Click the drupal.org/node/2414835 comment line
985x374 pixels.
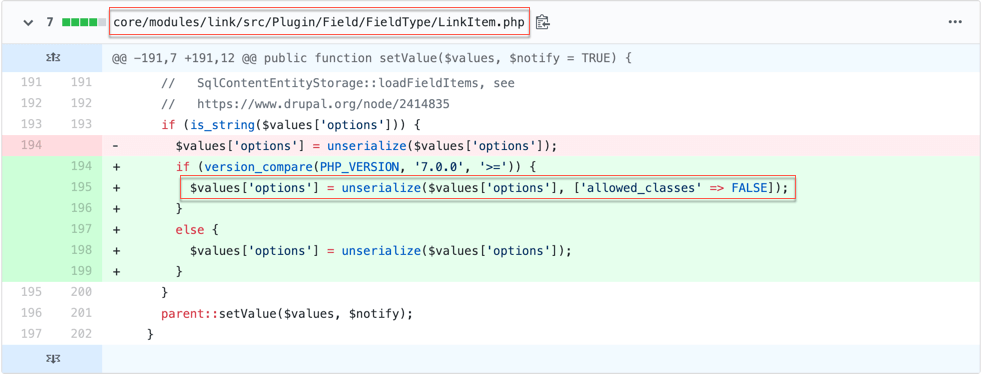click(305, 104)
